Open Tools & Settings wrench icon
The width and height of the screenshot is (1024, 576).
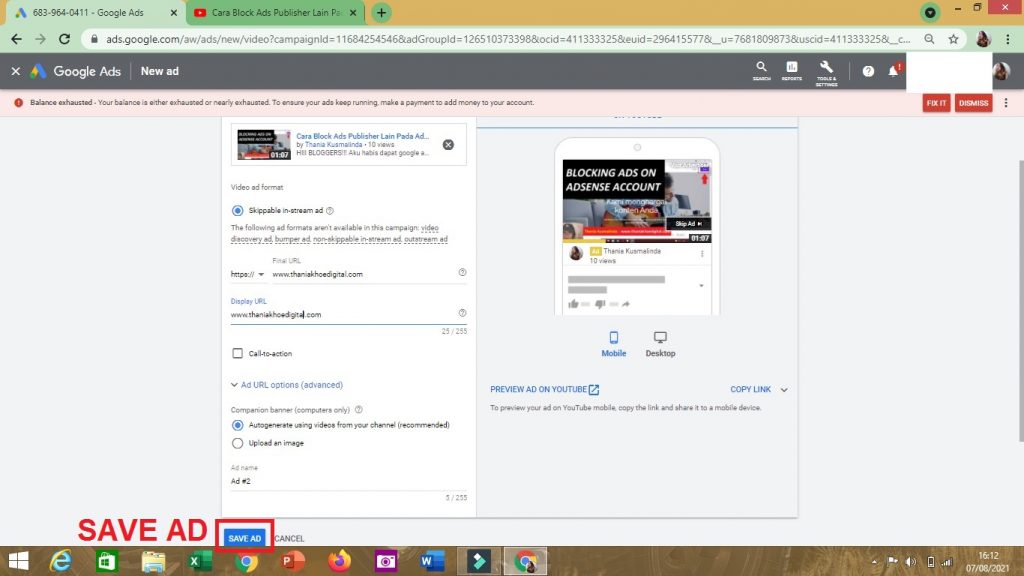[x=826, y=69]
